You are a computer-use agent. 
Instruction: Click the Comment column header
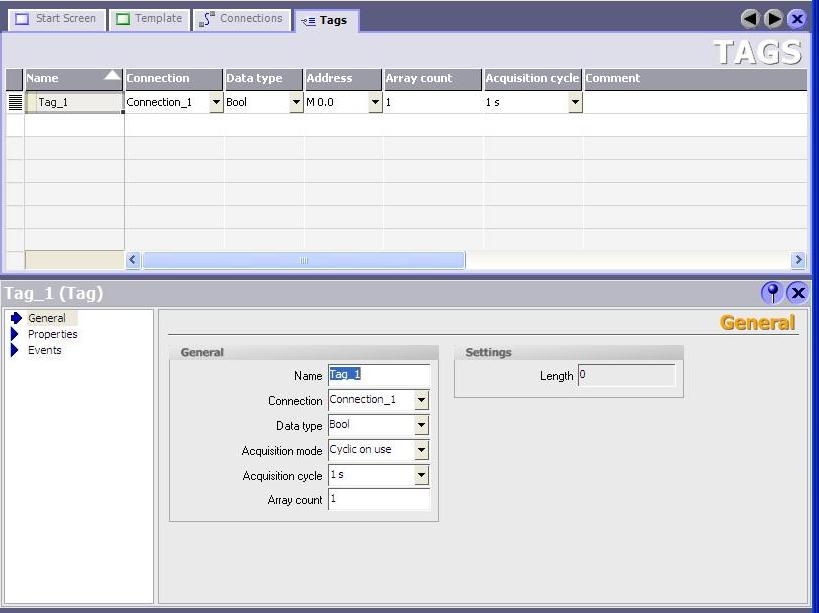(x=694, y=78)
